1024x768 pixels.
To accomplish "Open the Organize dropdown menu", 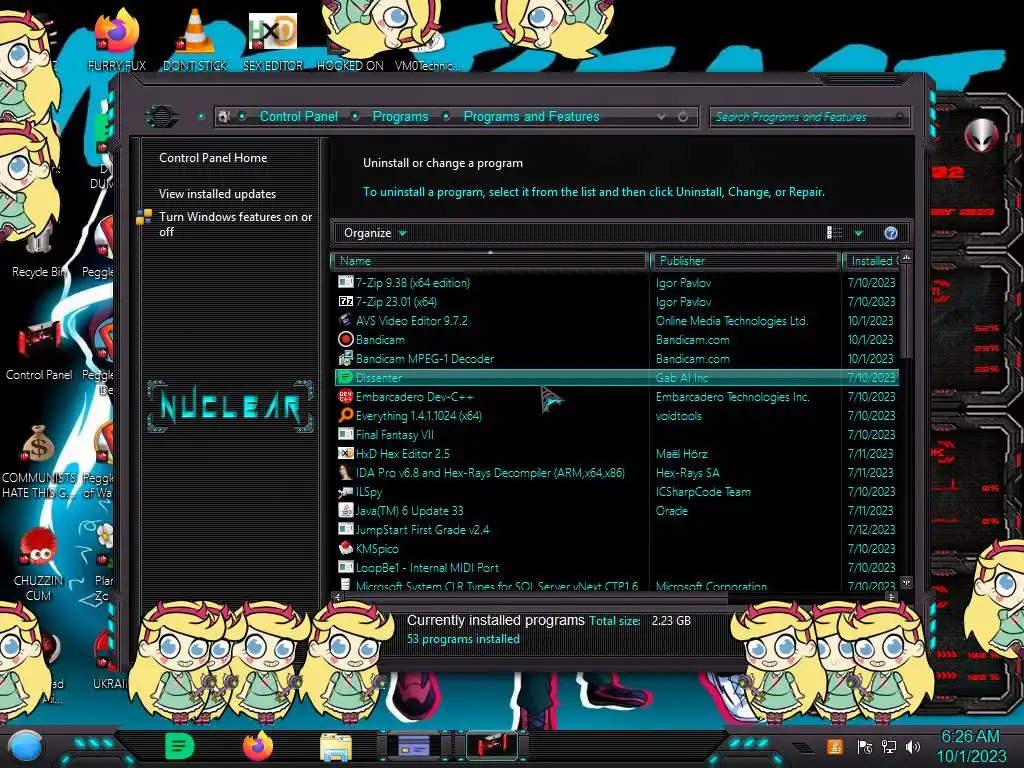I will coord(376,233).
